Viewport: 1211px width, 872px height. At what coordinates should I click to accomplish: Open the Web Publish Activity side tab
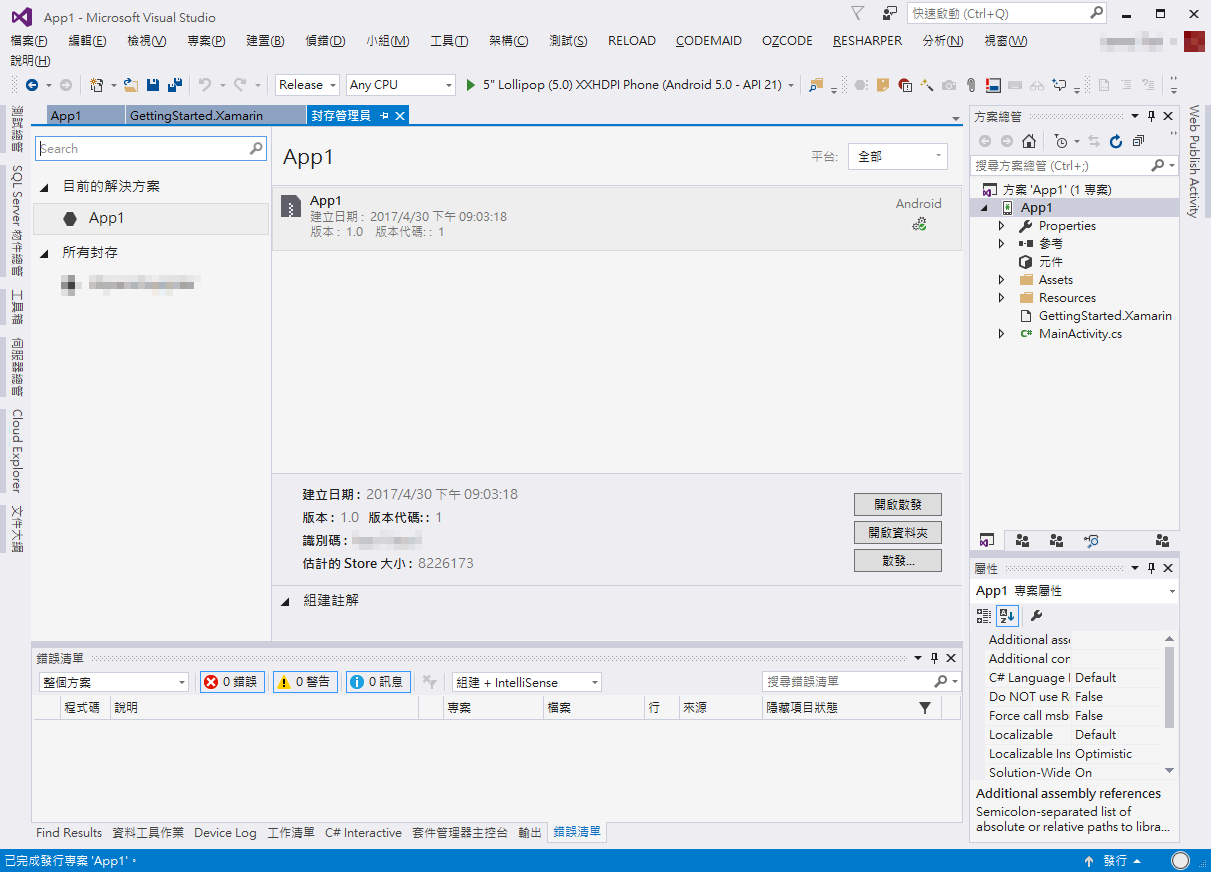tap(1194, 161)
